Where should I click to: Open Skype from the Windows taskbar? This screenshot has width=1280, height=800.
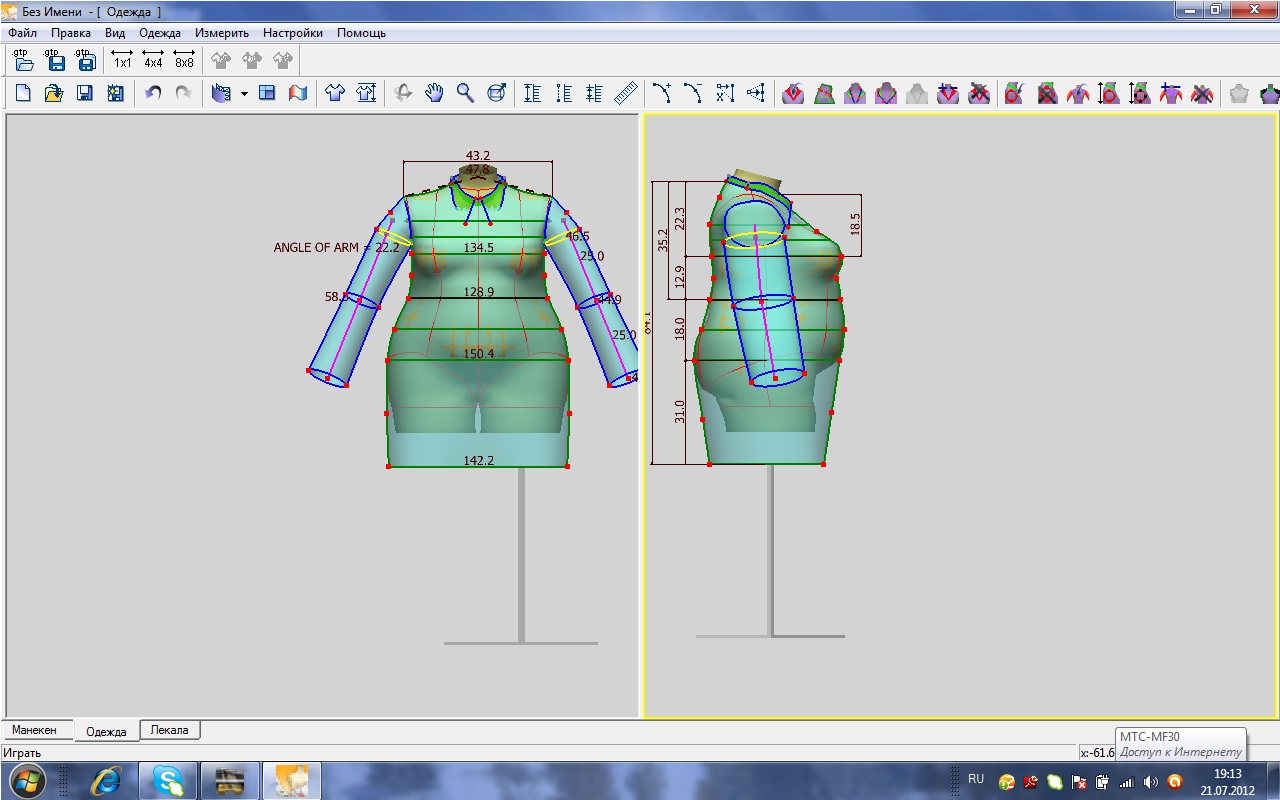click(x=168, y=780)
